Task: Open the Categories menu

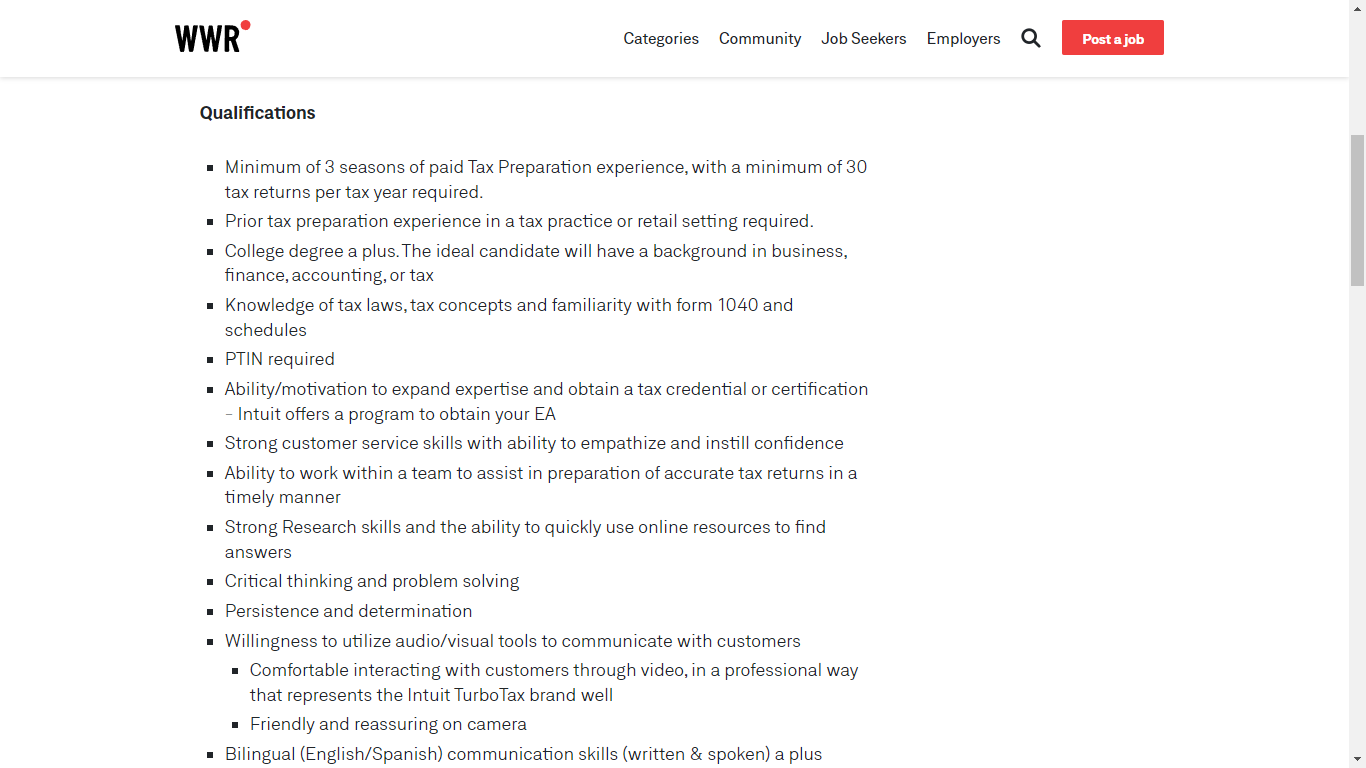Action: click(661, 38)
